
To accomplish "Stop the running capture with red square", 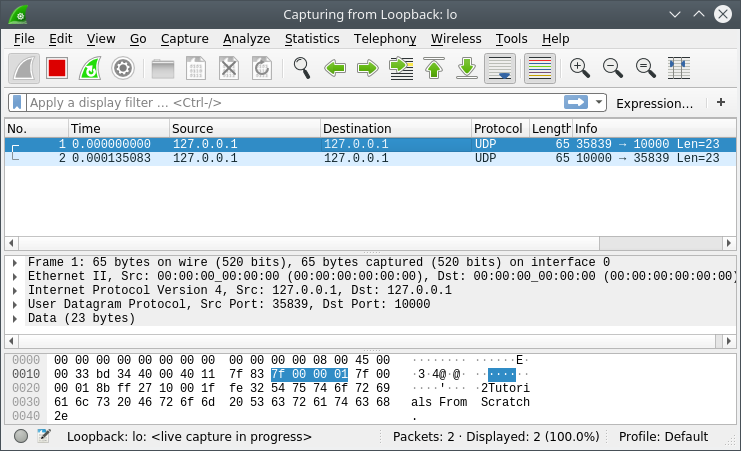I will 57,69.
